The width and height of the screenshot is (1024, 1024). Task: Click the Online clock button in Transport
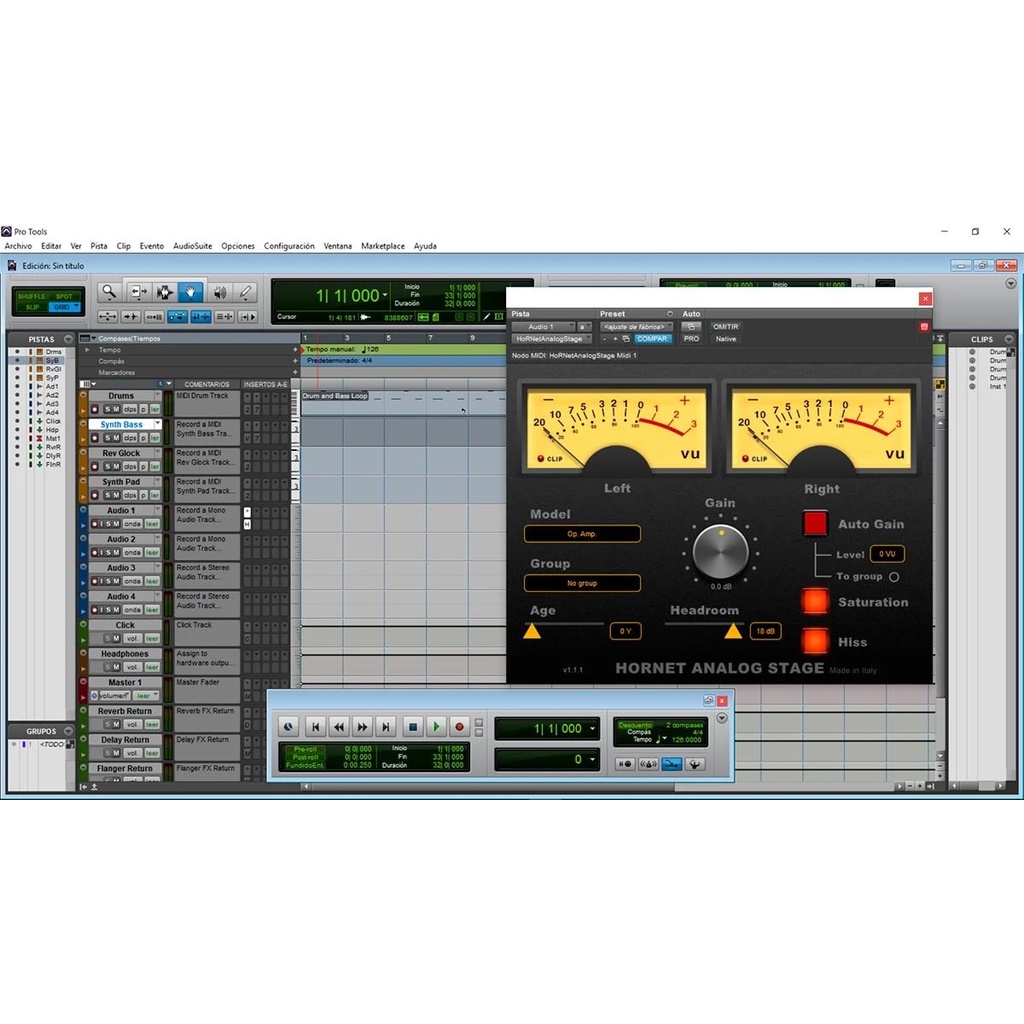[289, 726]
